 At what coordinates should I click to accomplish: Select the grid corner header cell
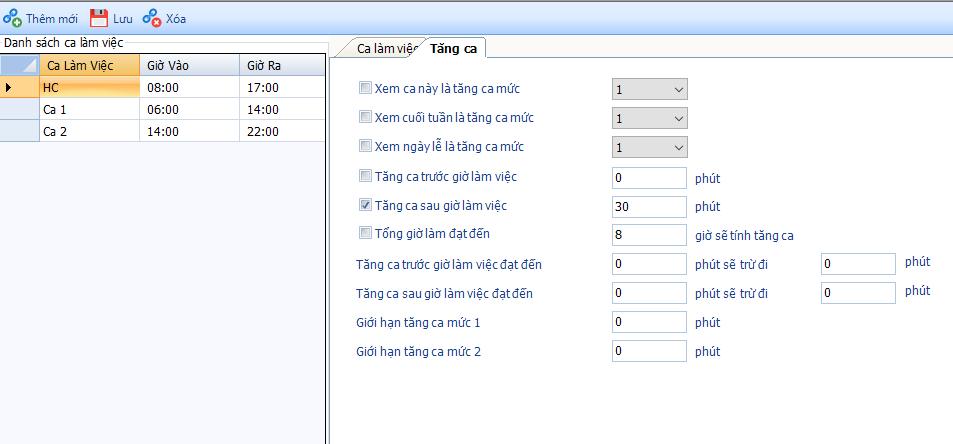tap(19, 65)
